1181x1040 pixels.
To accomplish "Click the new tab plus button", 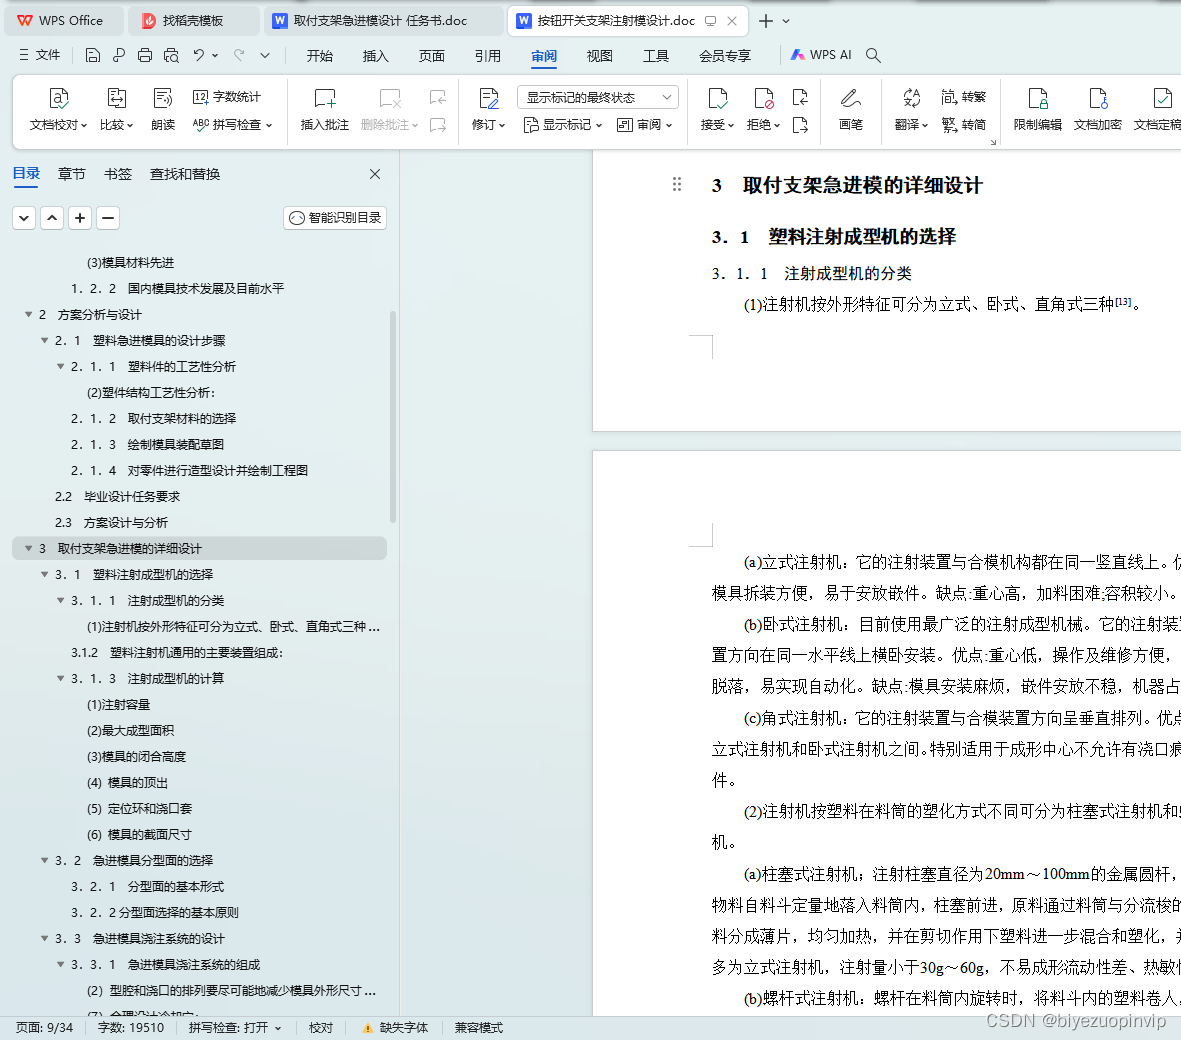I will click(x=765, y=21).
